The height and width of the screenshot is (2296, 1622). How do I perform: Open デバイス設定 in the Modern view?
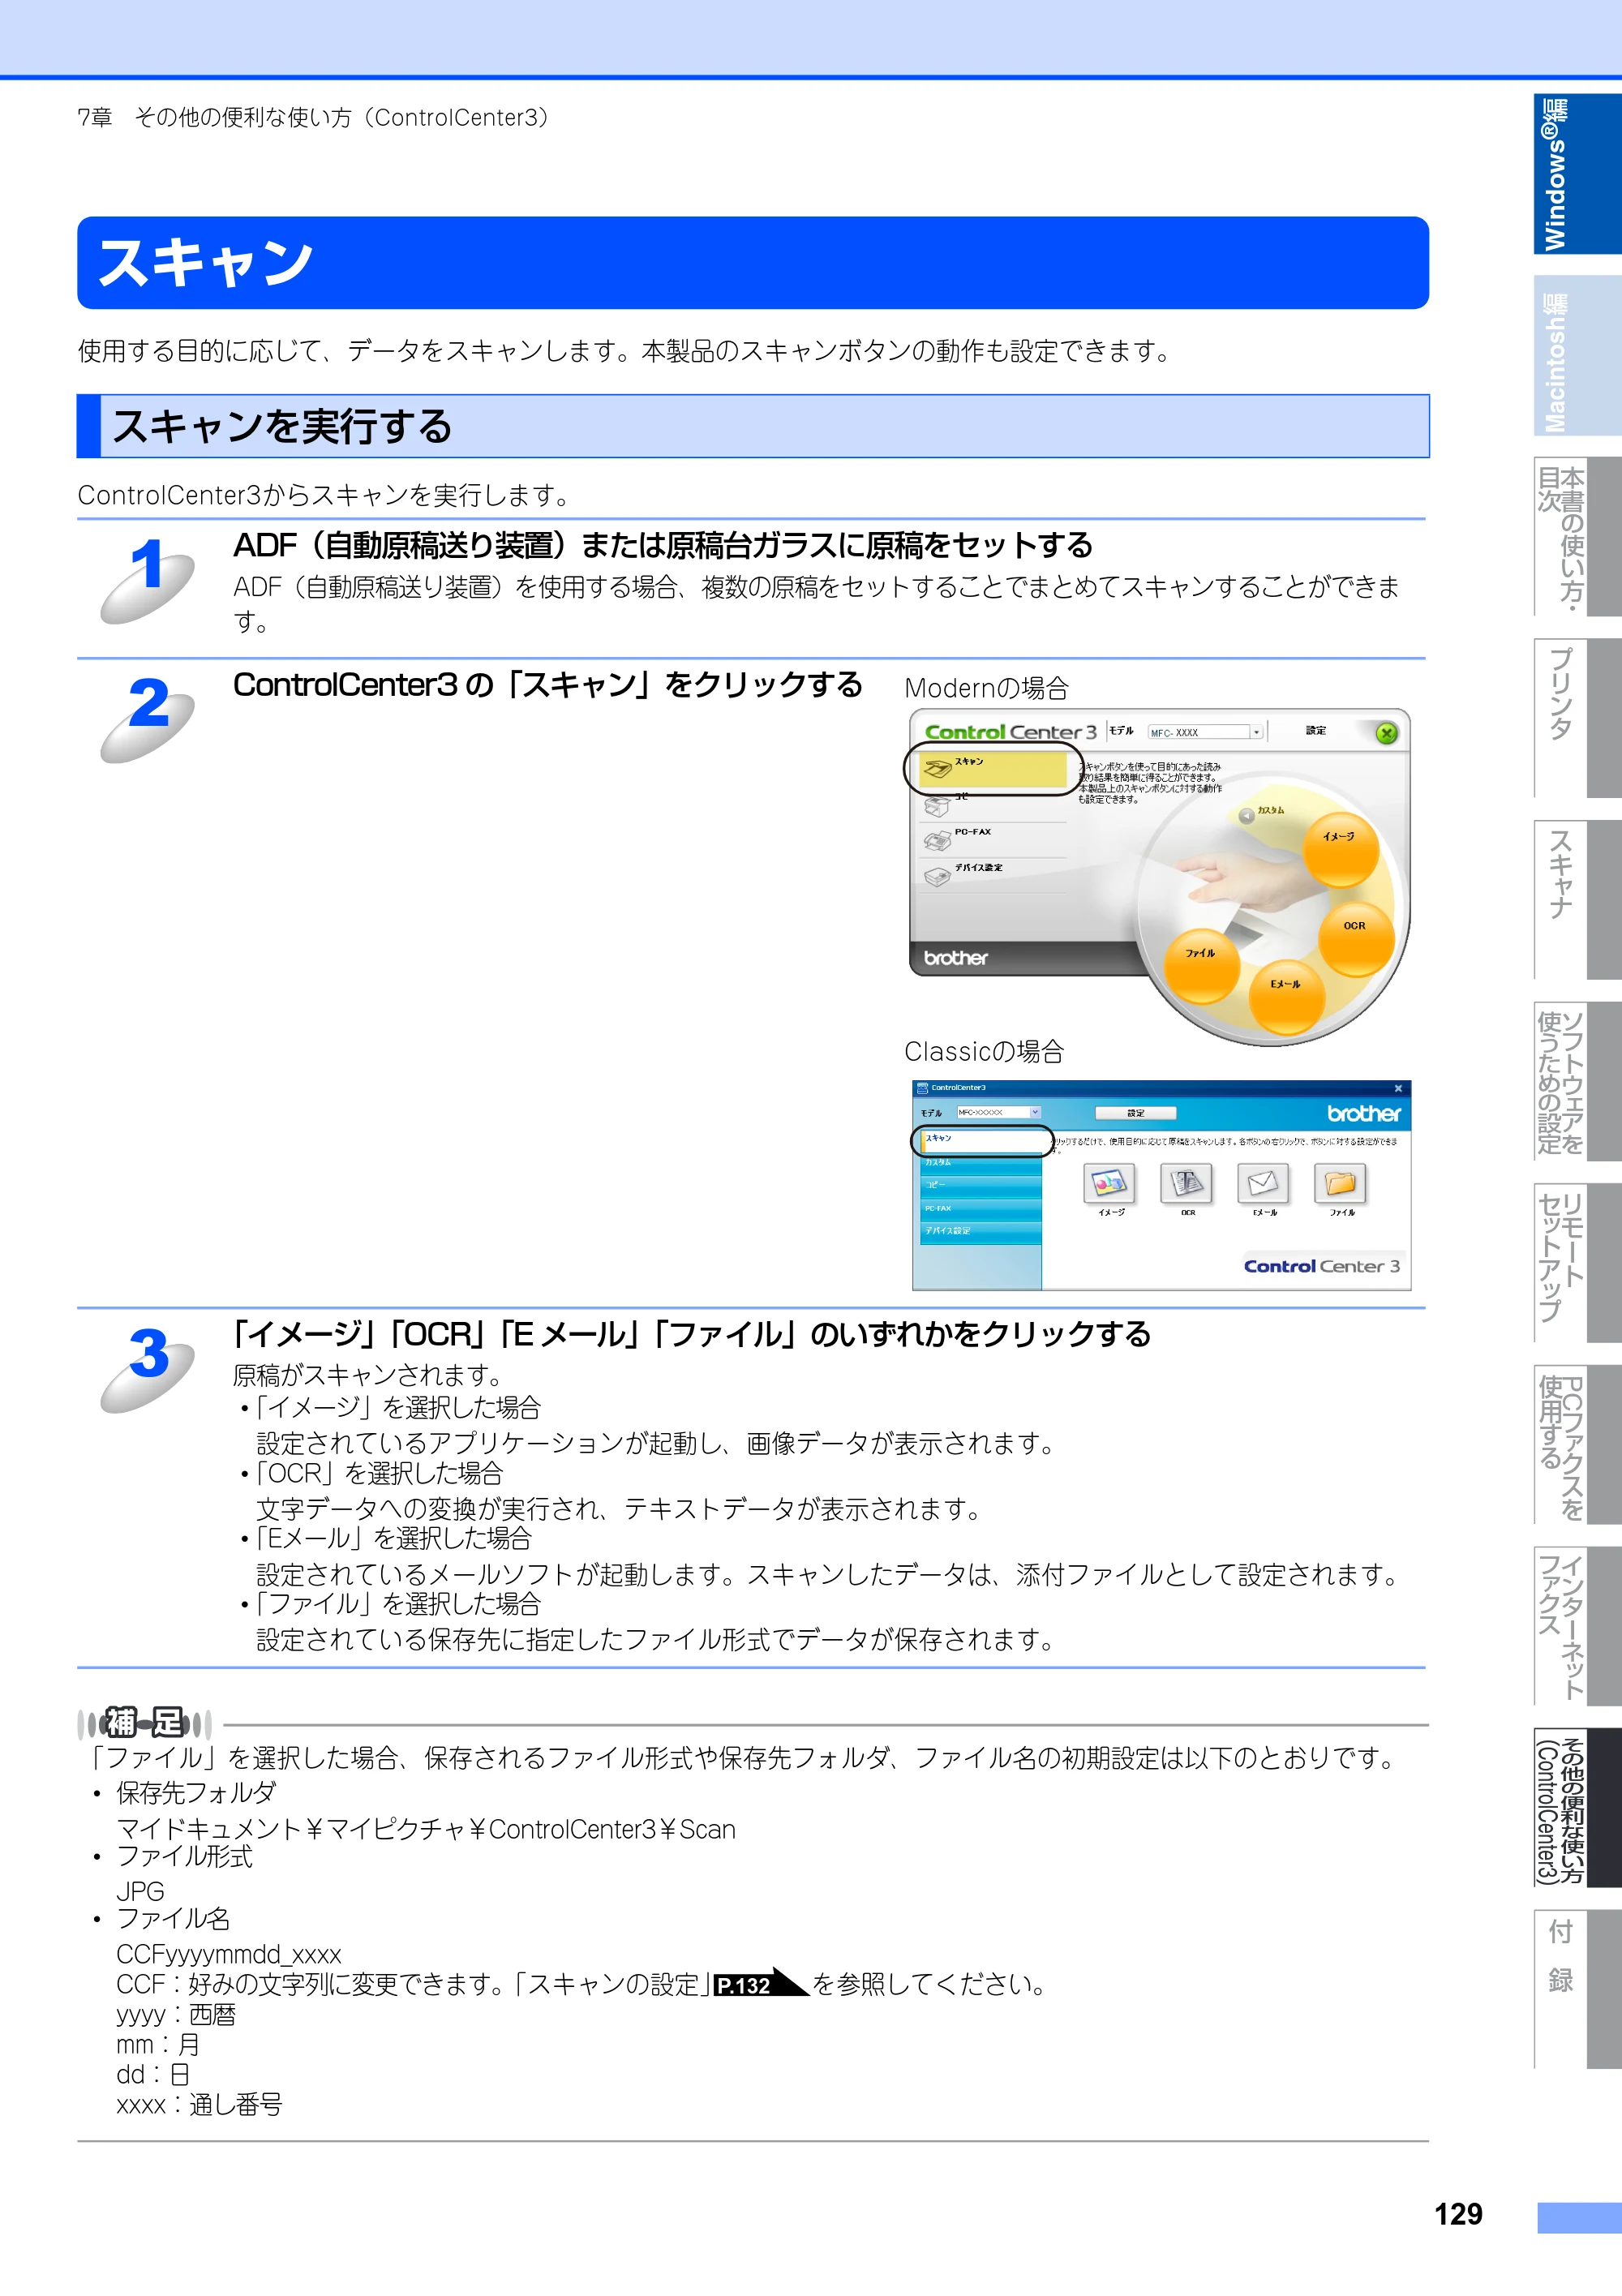pyautogui.click(x=992, y=876)
